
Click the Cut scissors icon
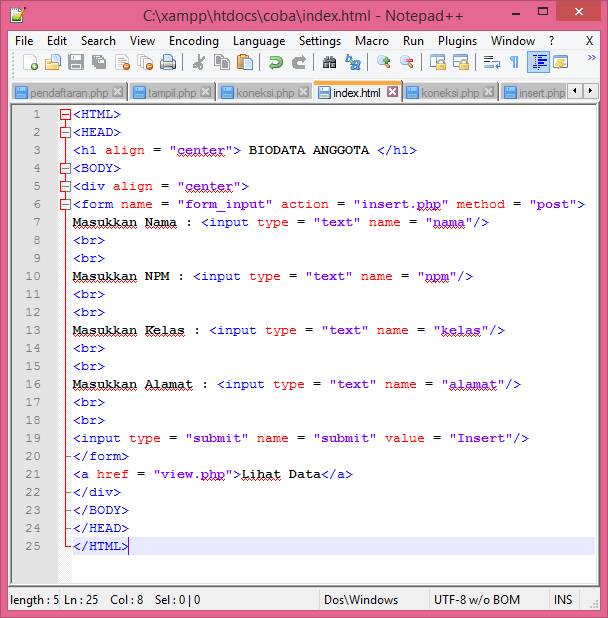[x=199, y=63]
